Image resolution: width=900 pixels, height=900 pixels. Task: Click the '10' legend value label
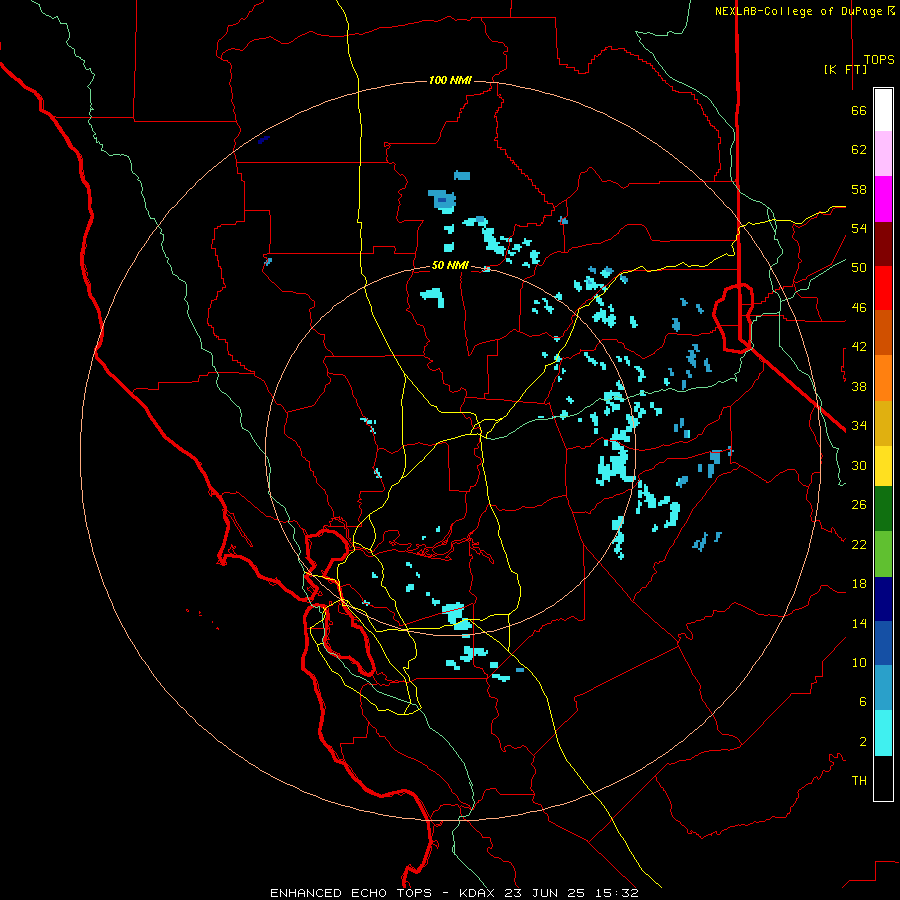click(859, 662)
